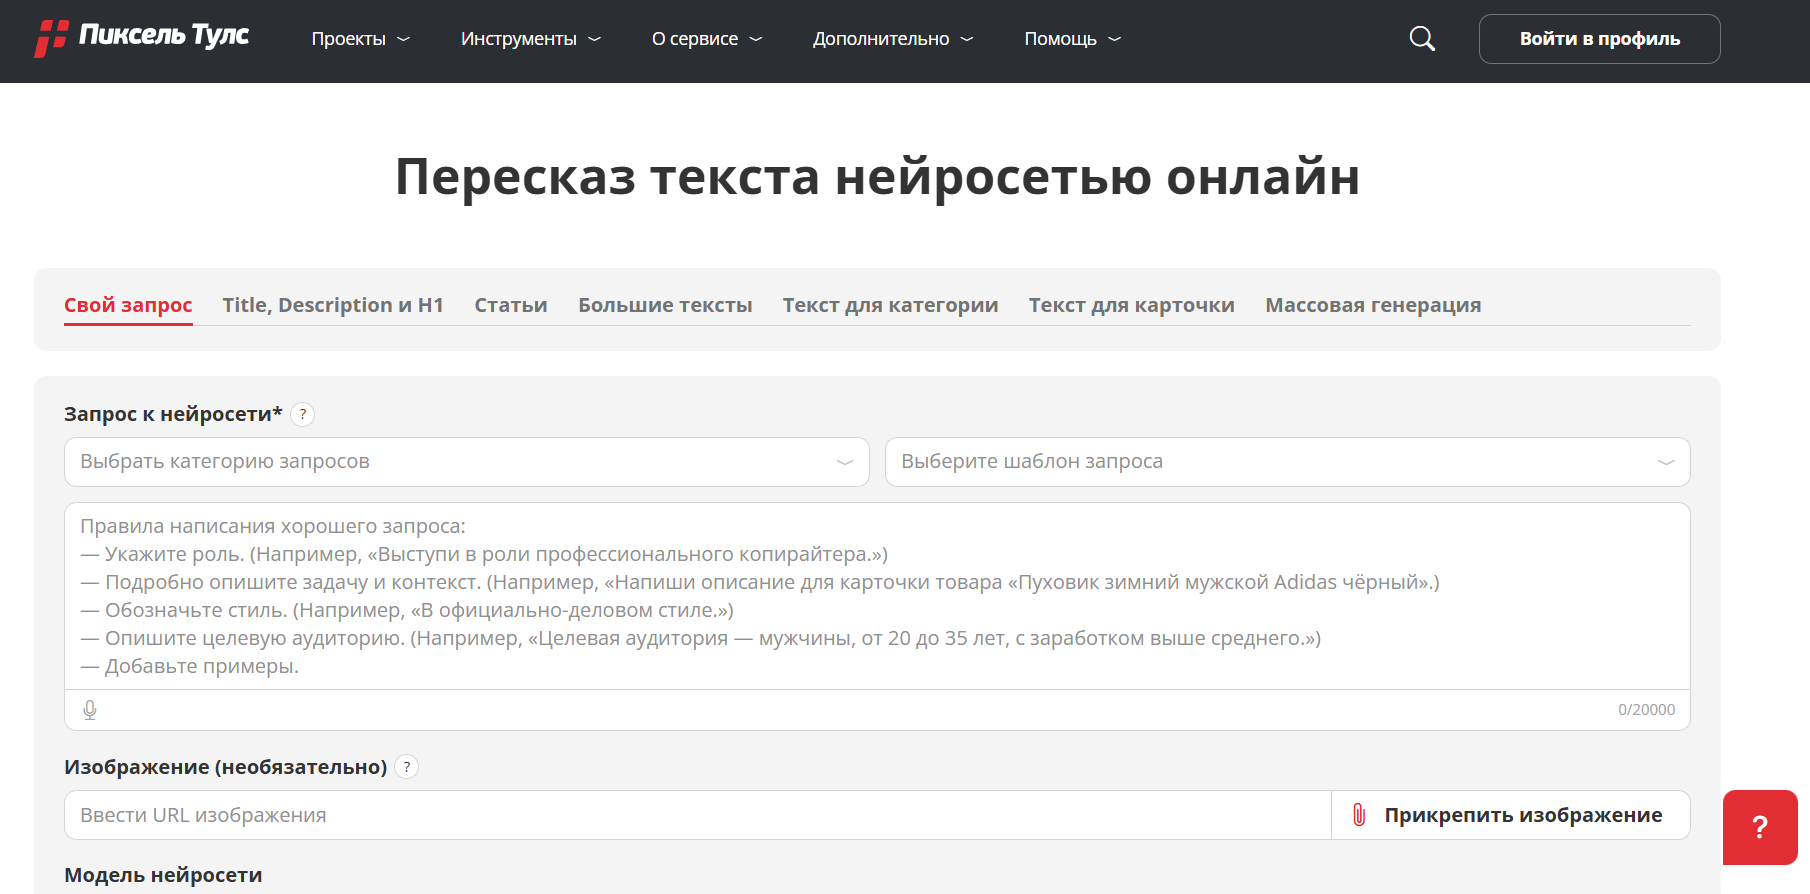Click the microphone voice input icon
The height and width of the screenshot is (894, 1810).
(90, 710)
